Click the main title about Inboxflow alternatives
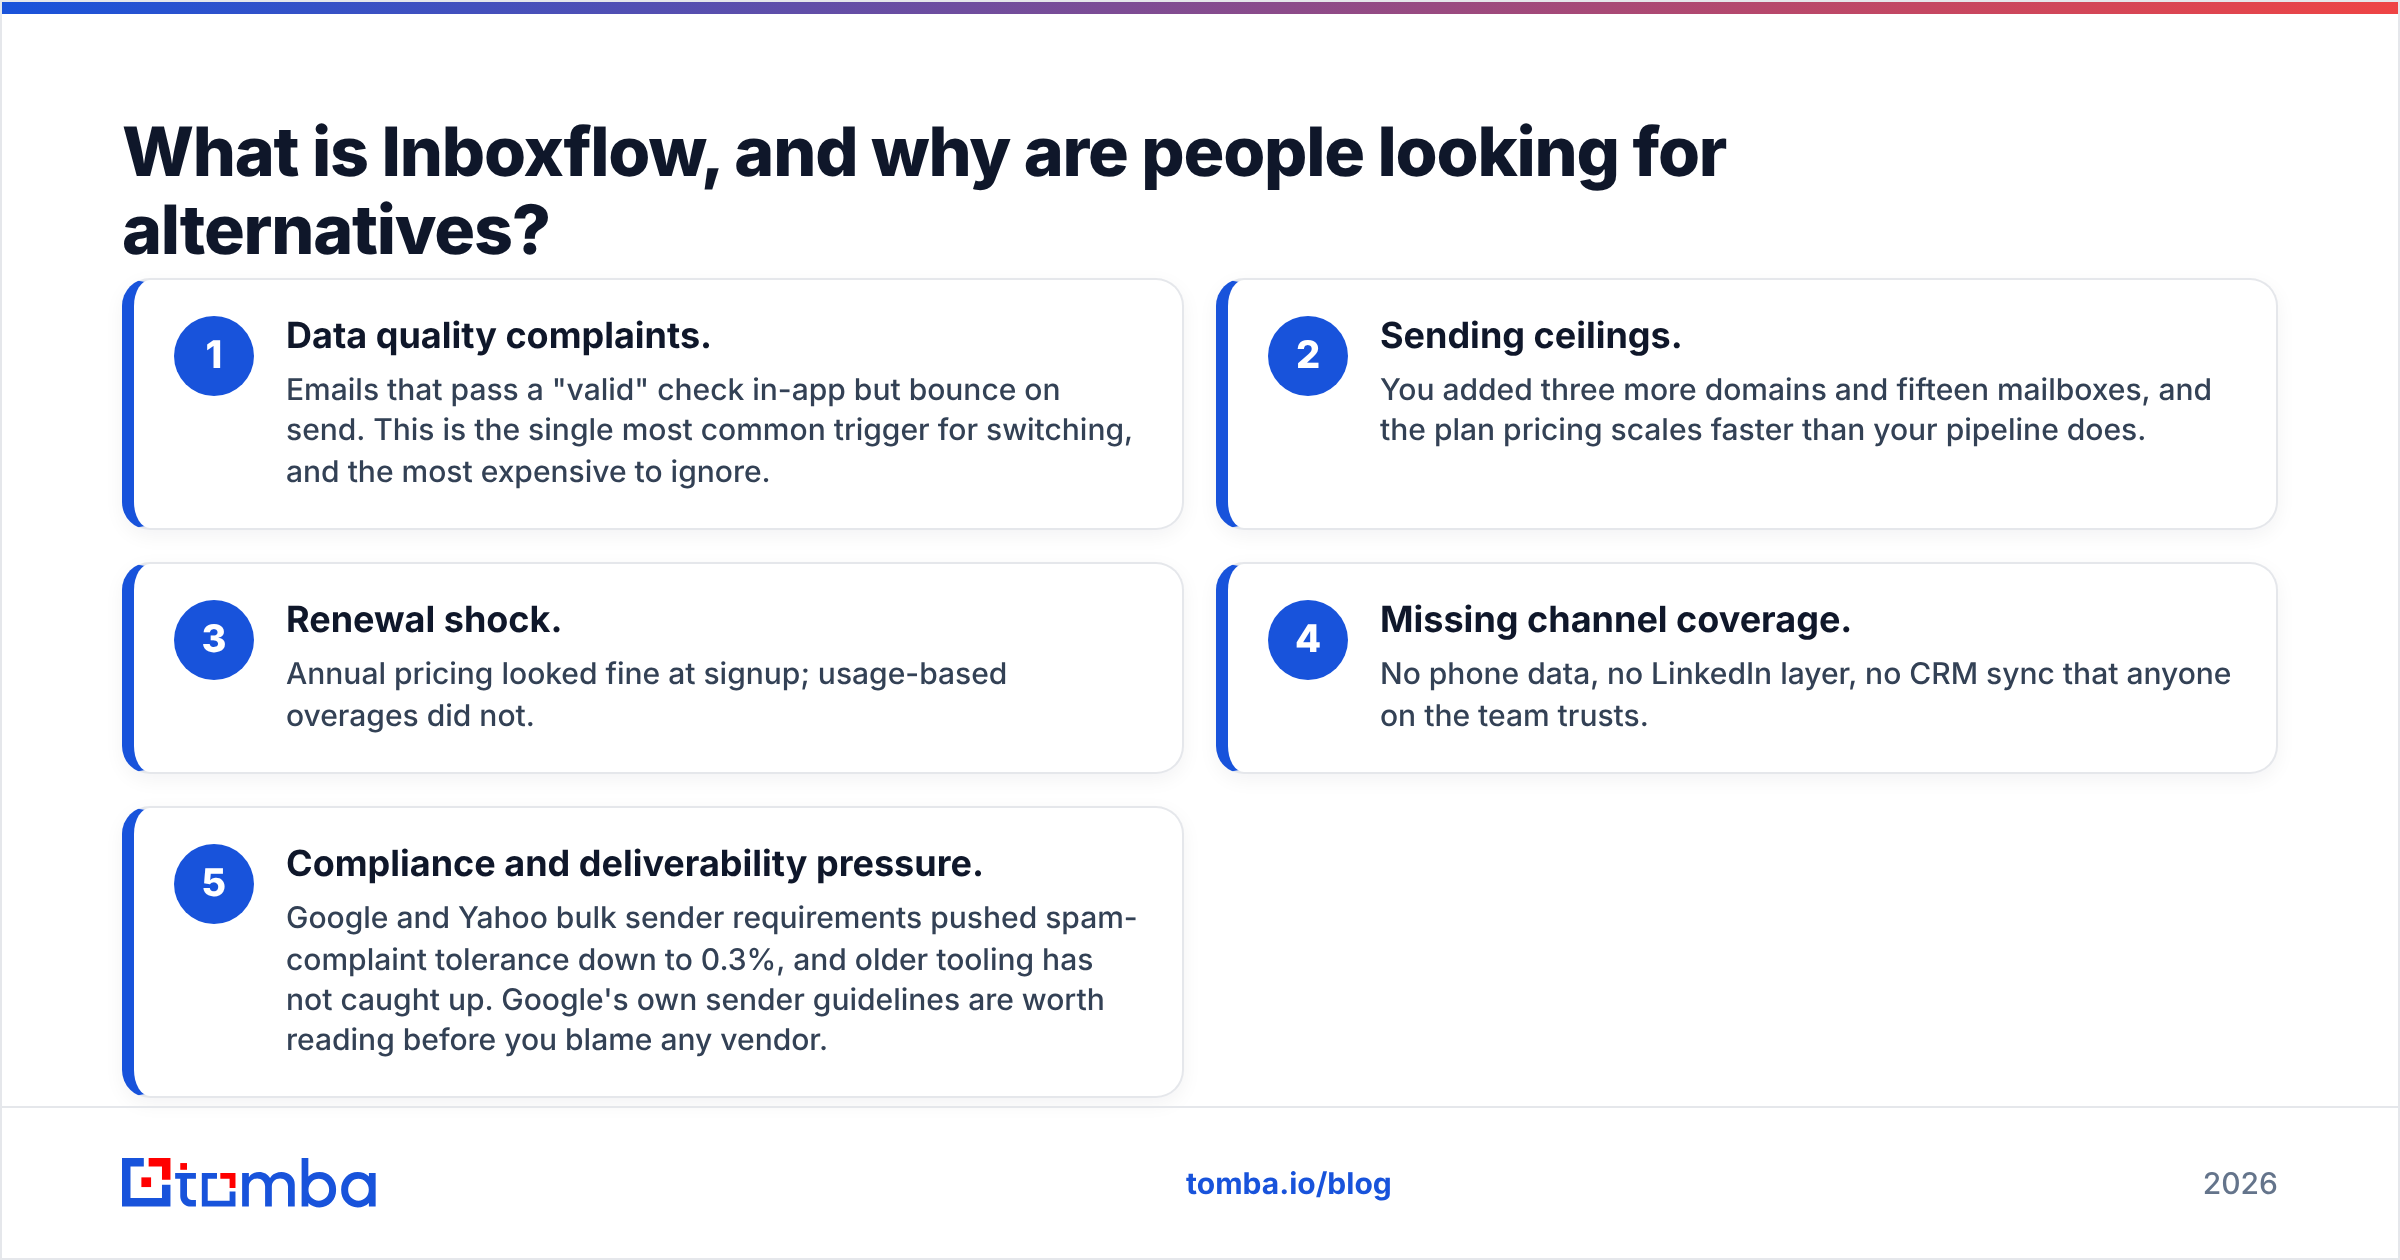 pos(924,191)
